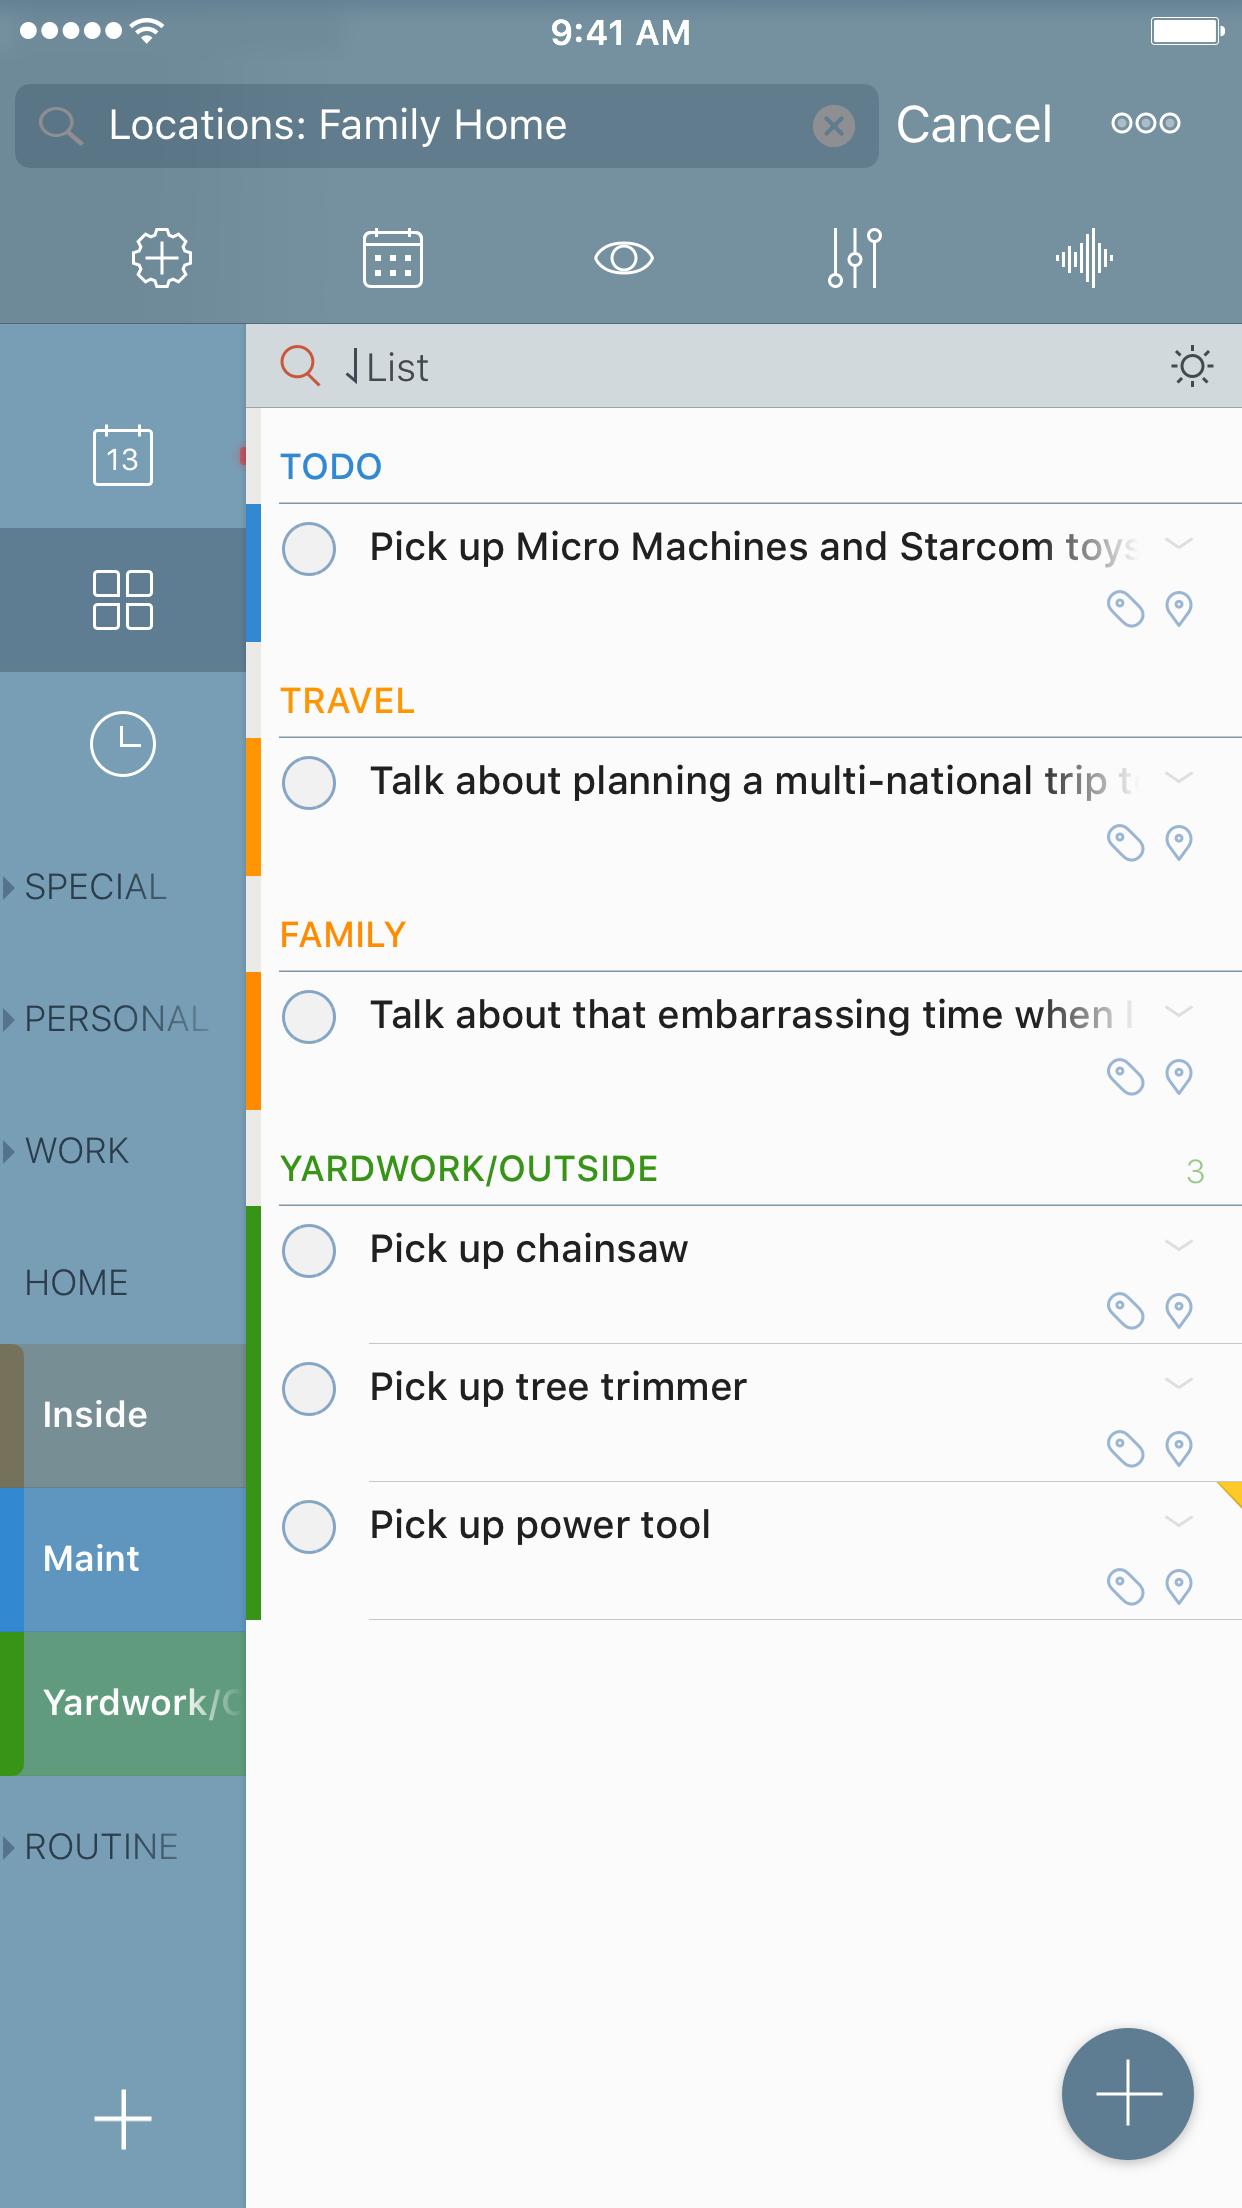The width and height of the screenshot is (1242, 2208).
Task: Open the gear-plus settings icon
Action: pos(162,258)
